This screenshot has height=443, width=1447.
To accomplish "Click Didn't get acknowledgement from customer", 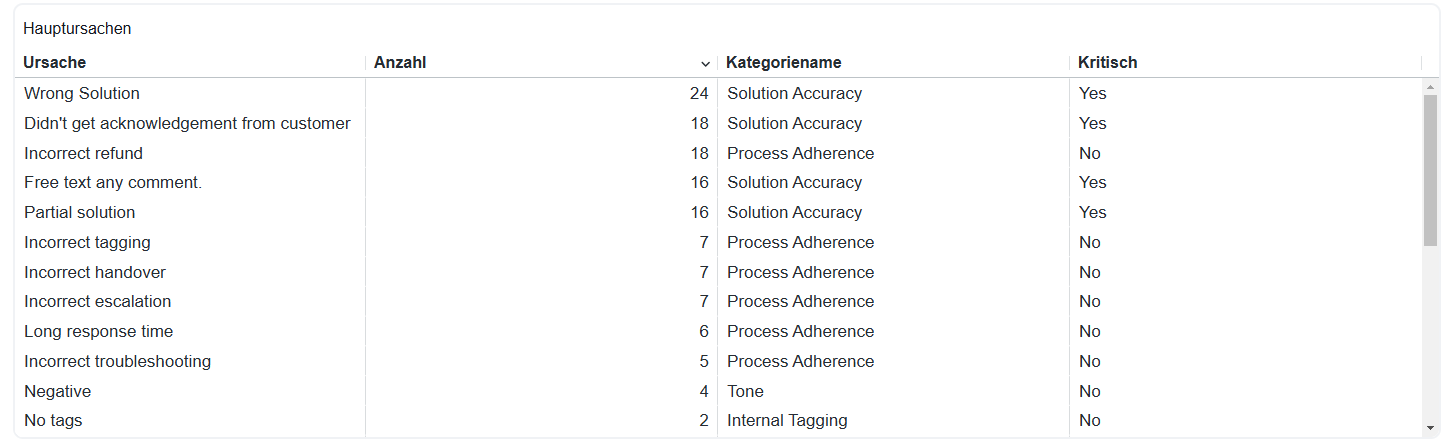I will coord(187,123).
